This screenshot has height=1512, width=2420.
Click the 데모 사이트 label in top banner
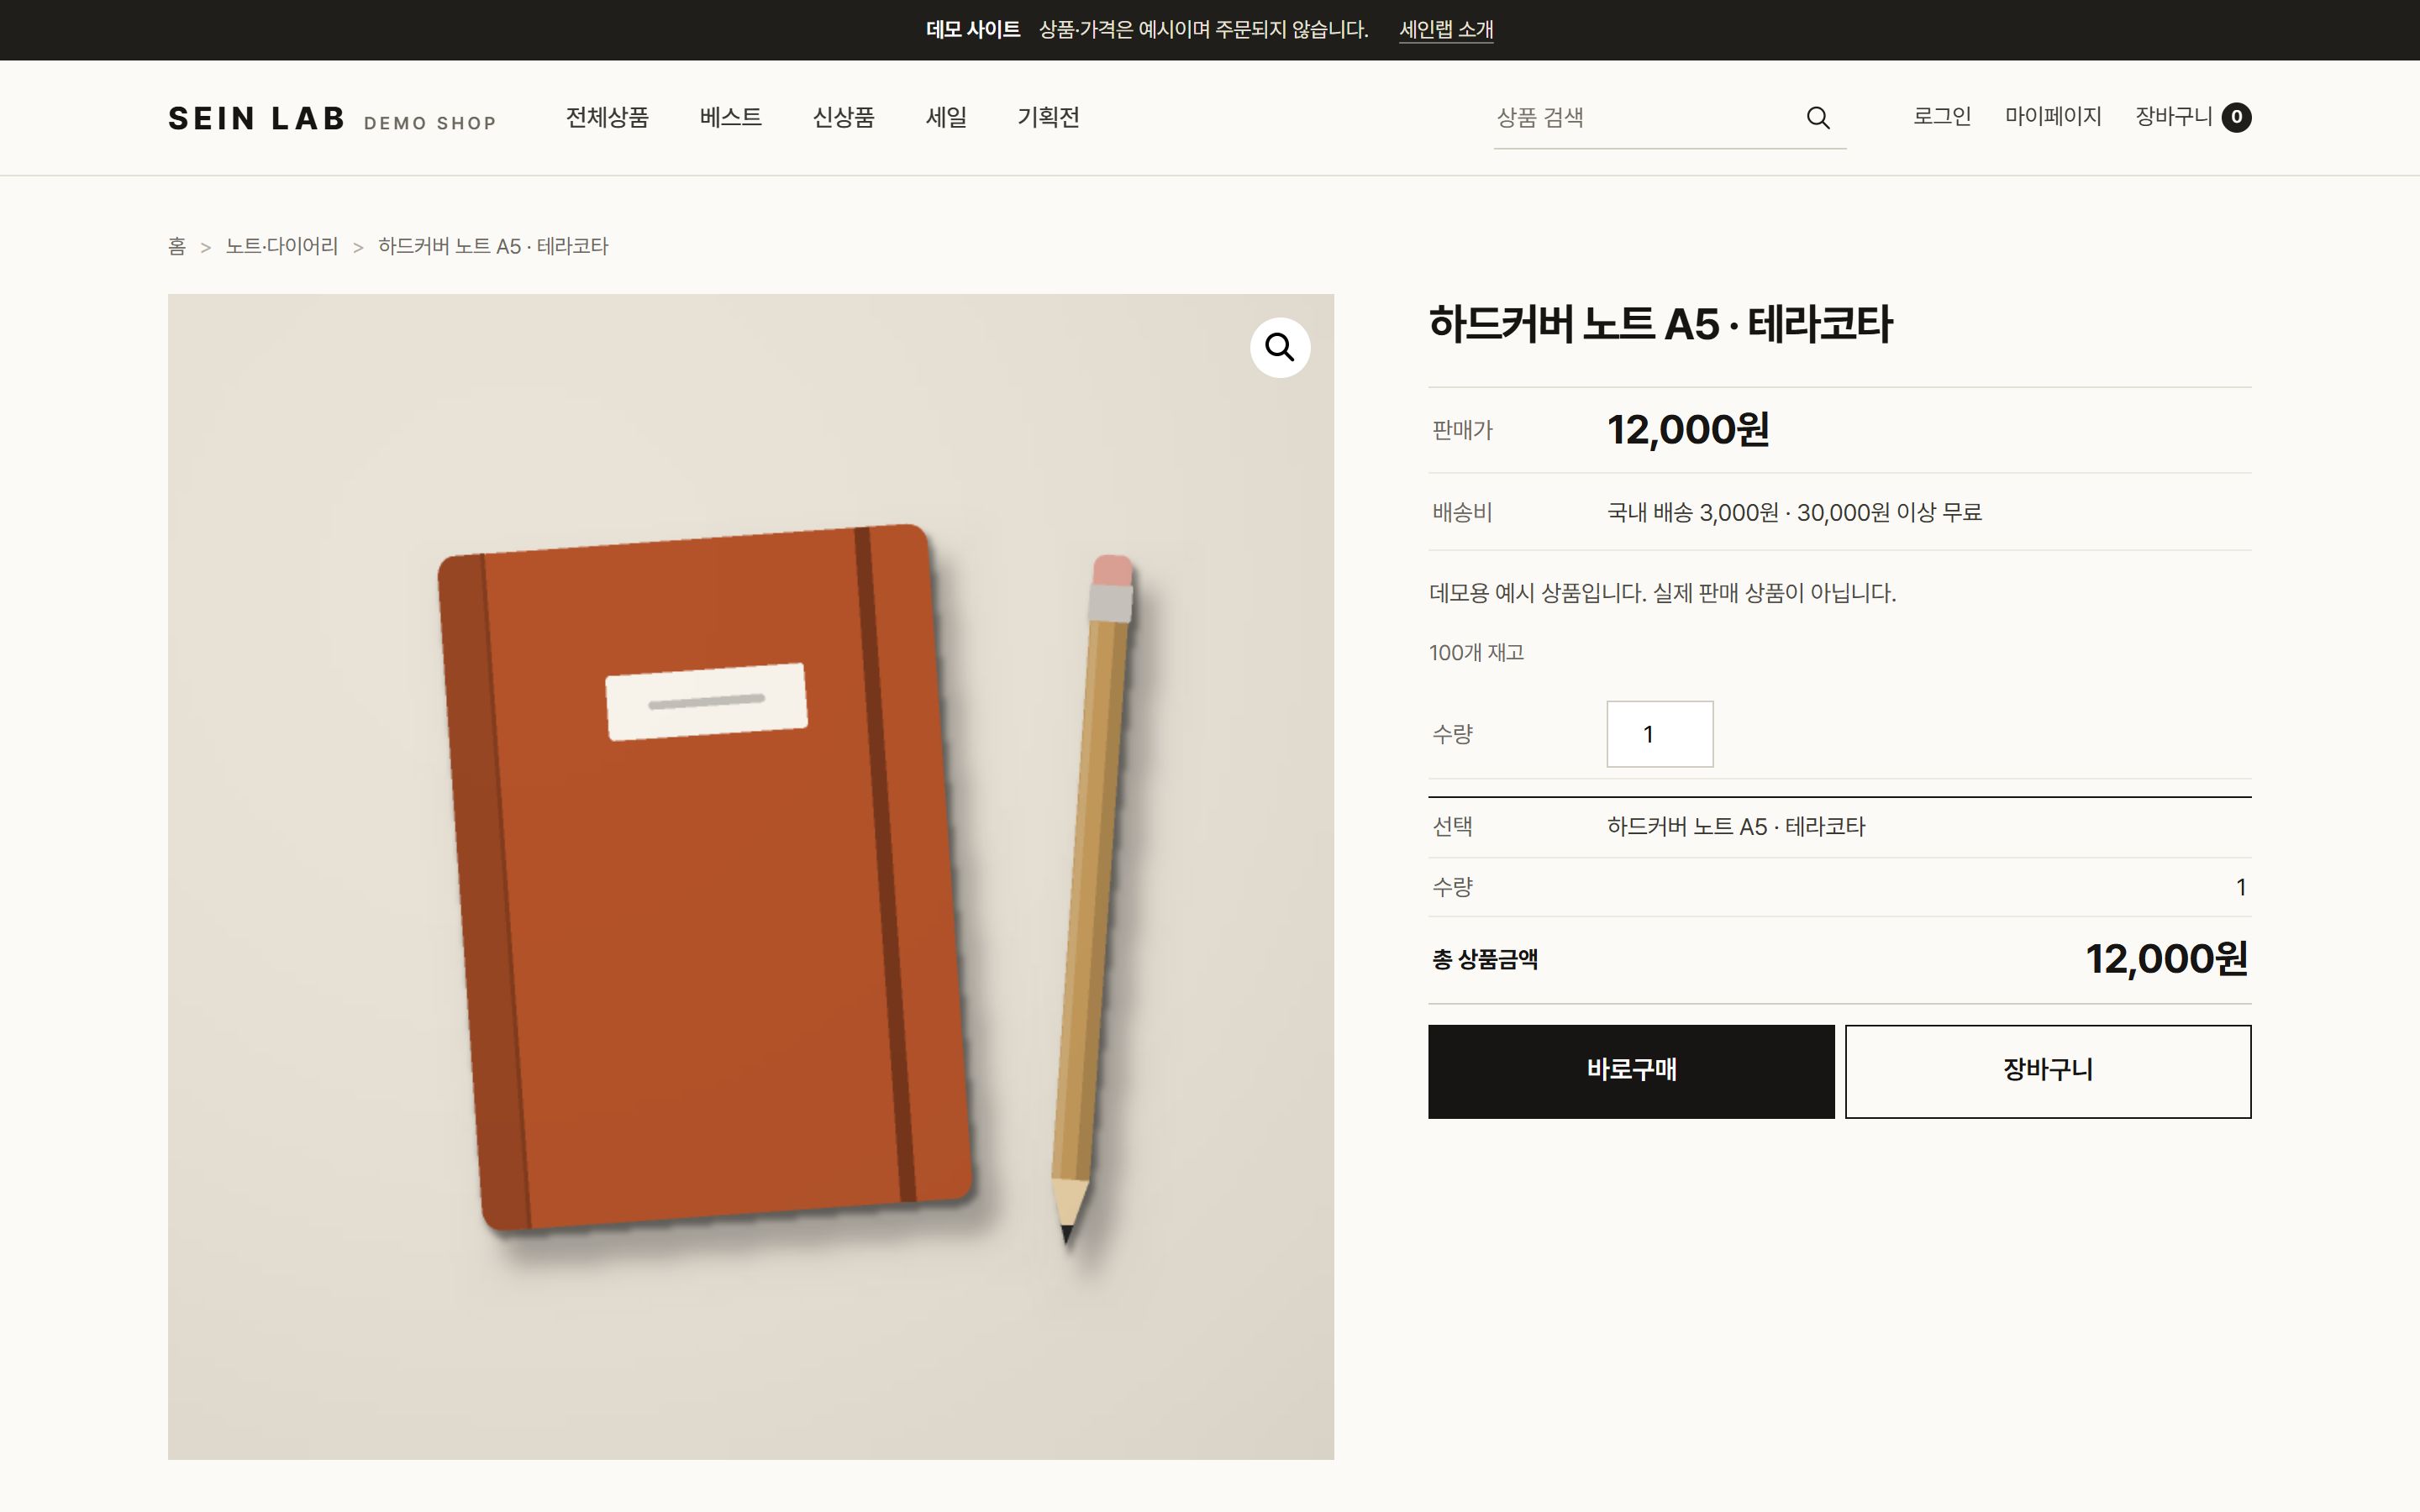[972, 30]
